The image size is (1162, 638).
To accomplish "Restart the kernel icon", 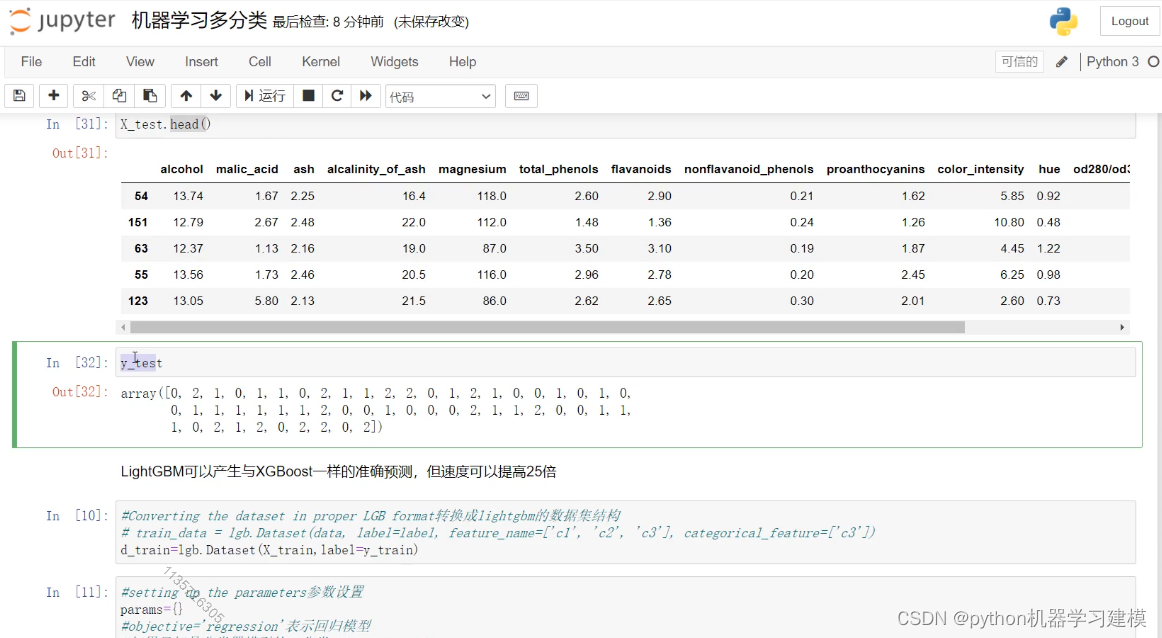I will click(x=336, y=96).
